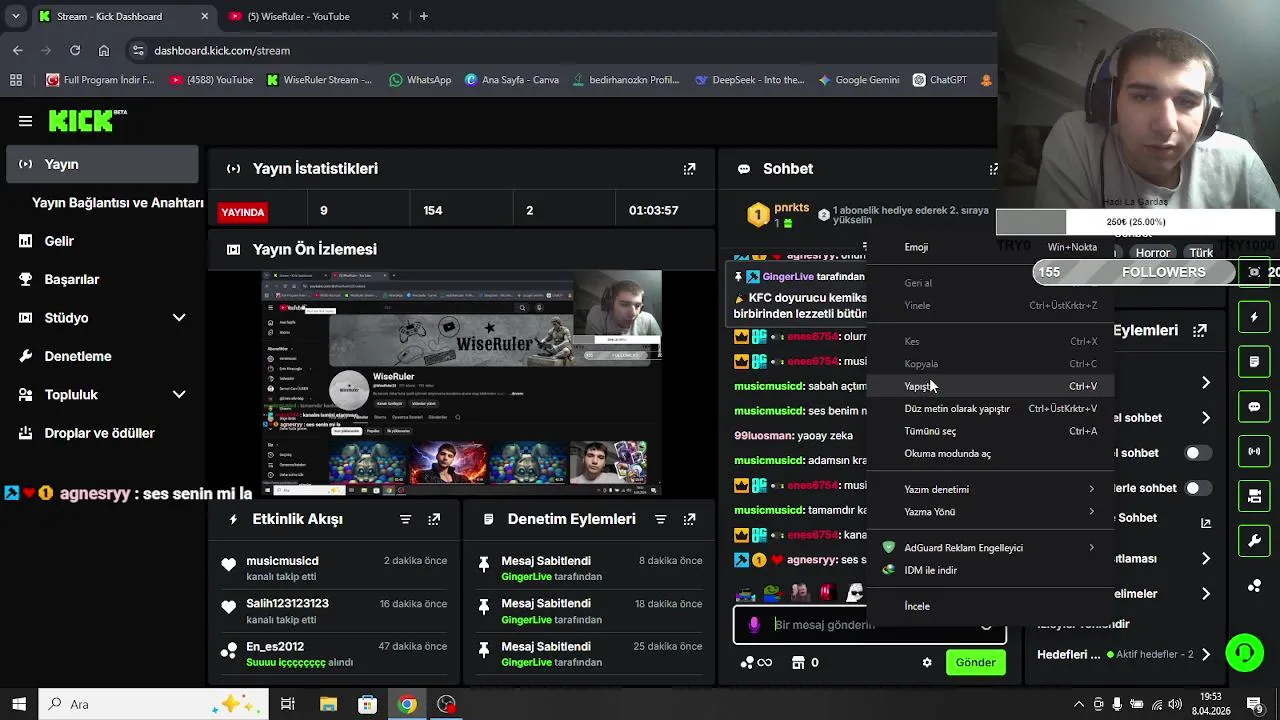Open the Yazma Yönü submenu
The height and width of the screenshot is (720, 1280).
tap(991, 512)
